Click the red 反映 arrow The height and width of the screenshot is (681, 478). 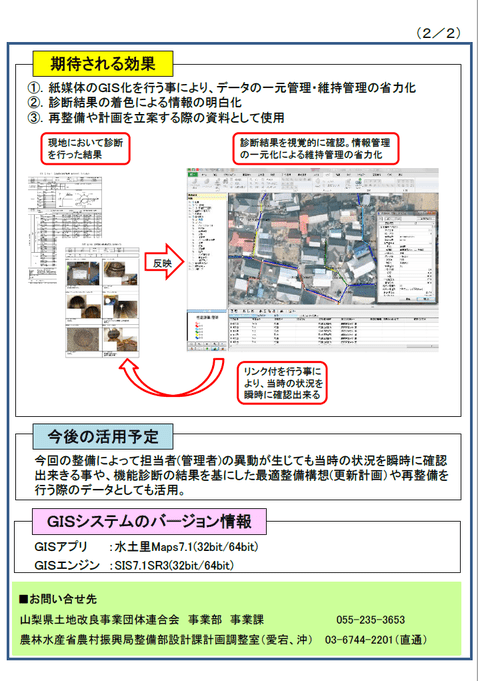pyautogui.click(x=164, y=262)
